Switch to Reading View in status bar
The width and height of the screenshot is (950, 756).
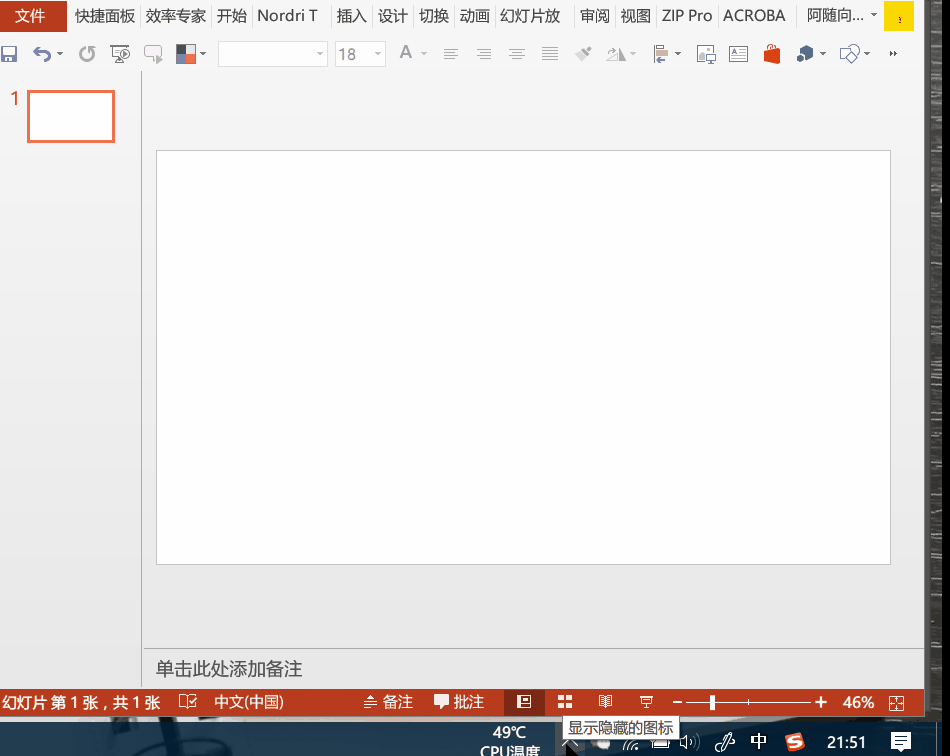tap(605, 702)
